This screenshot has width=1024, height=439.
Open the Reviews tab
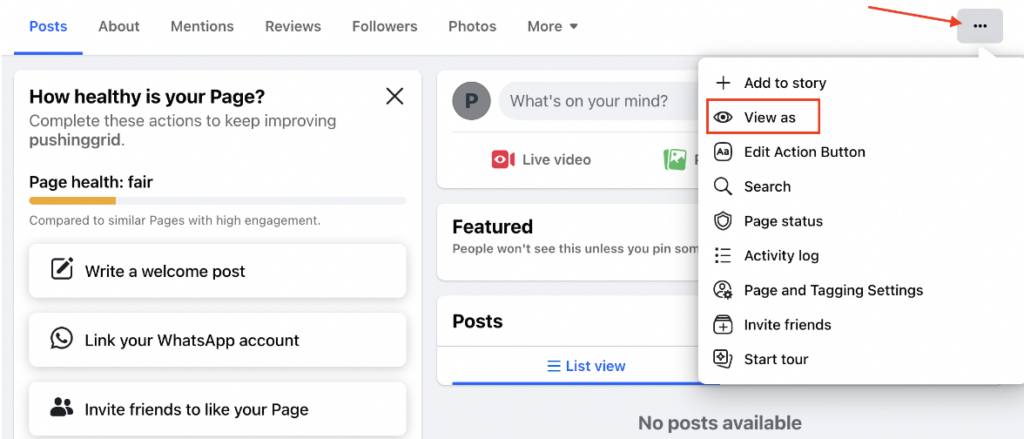293,26
